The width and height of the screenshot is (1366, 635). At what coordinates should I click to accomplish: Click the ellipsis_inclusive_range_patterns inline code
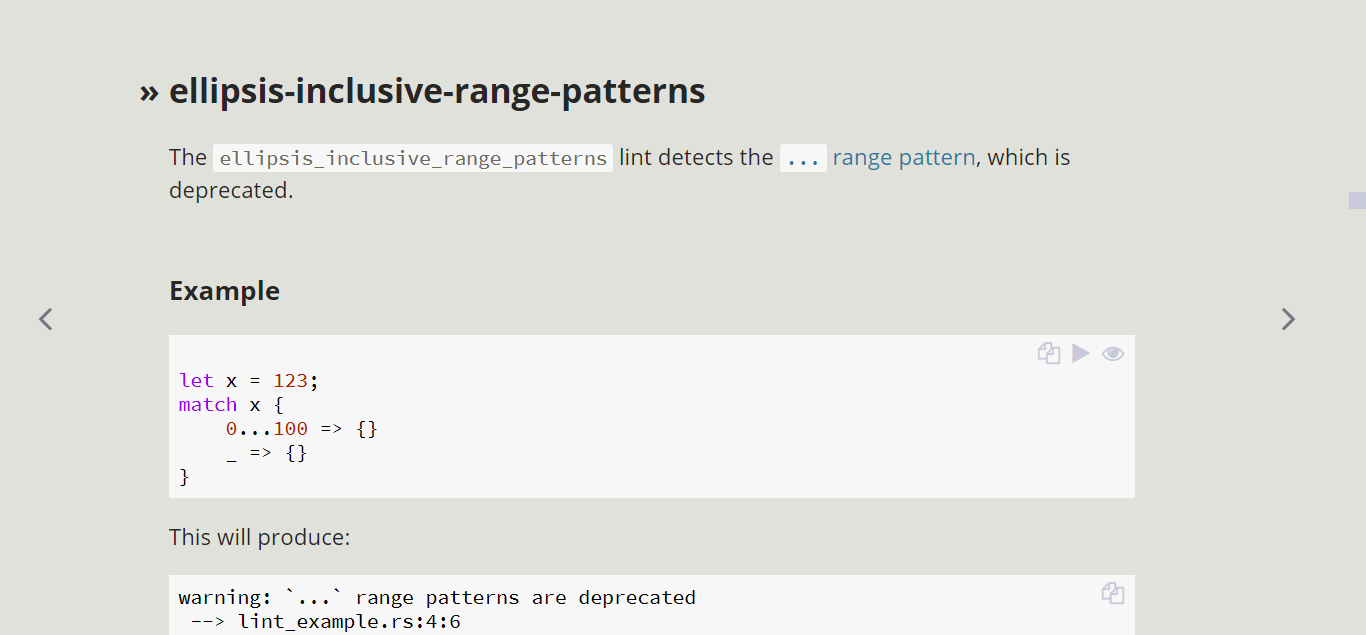(x=413, y=158)
